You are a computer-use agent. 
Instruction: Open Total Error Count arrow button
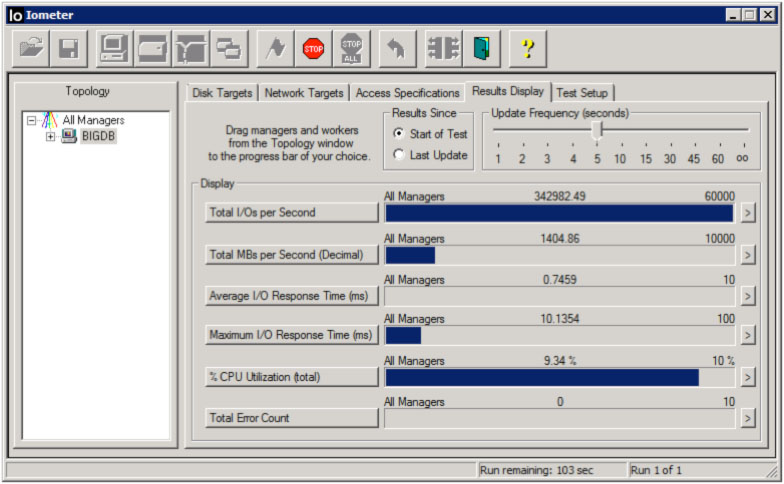pyautogui.click(x=748, y=418)
